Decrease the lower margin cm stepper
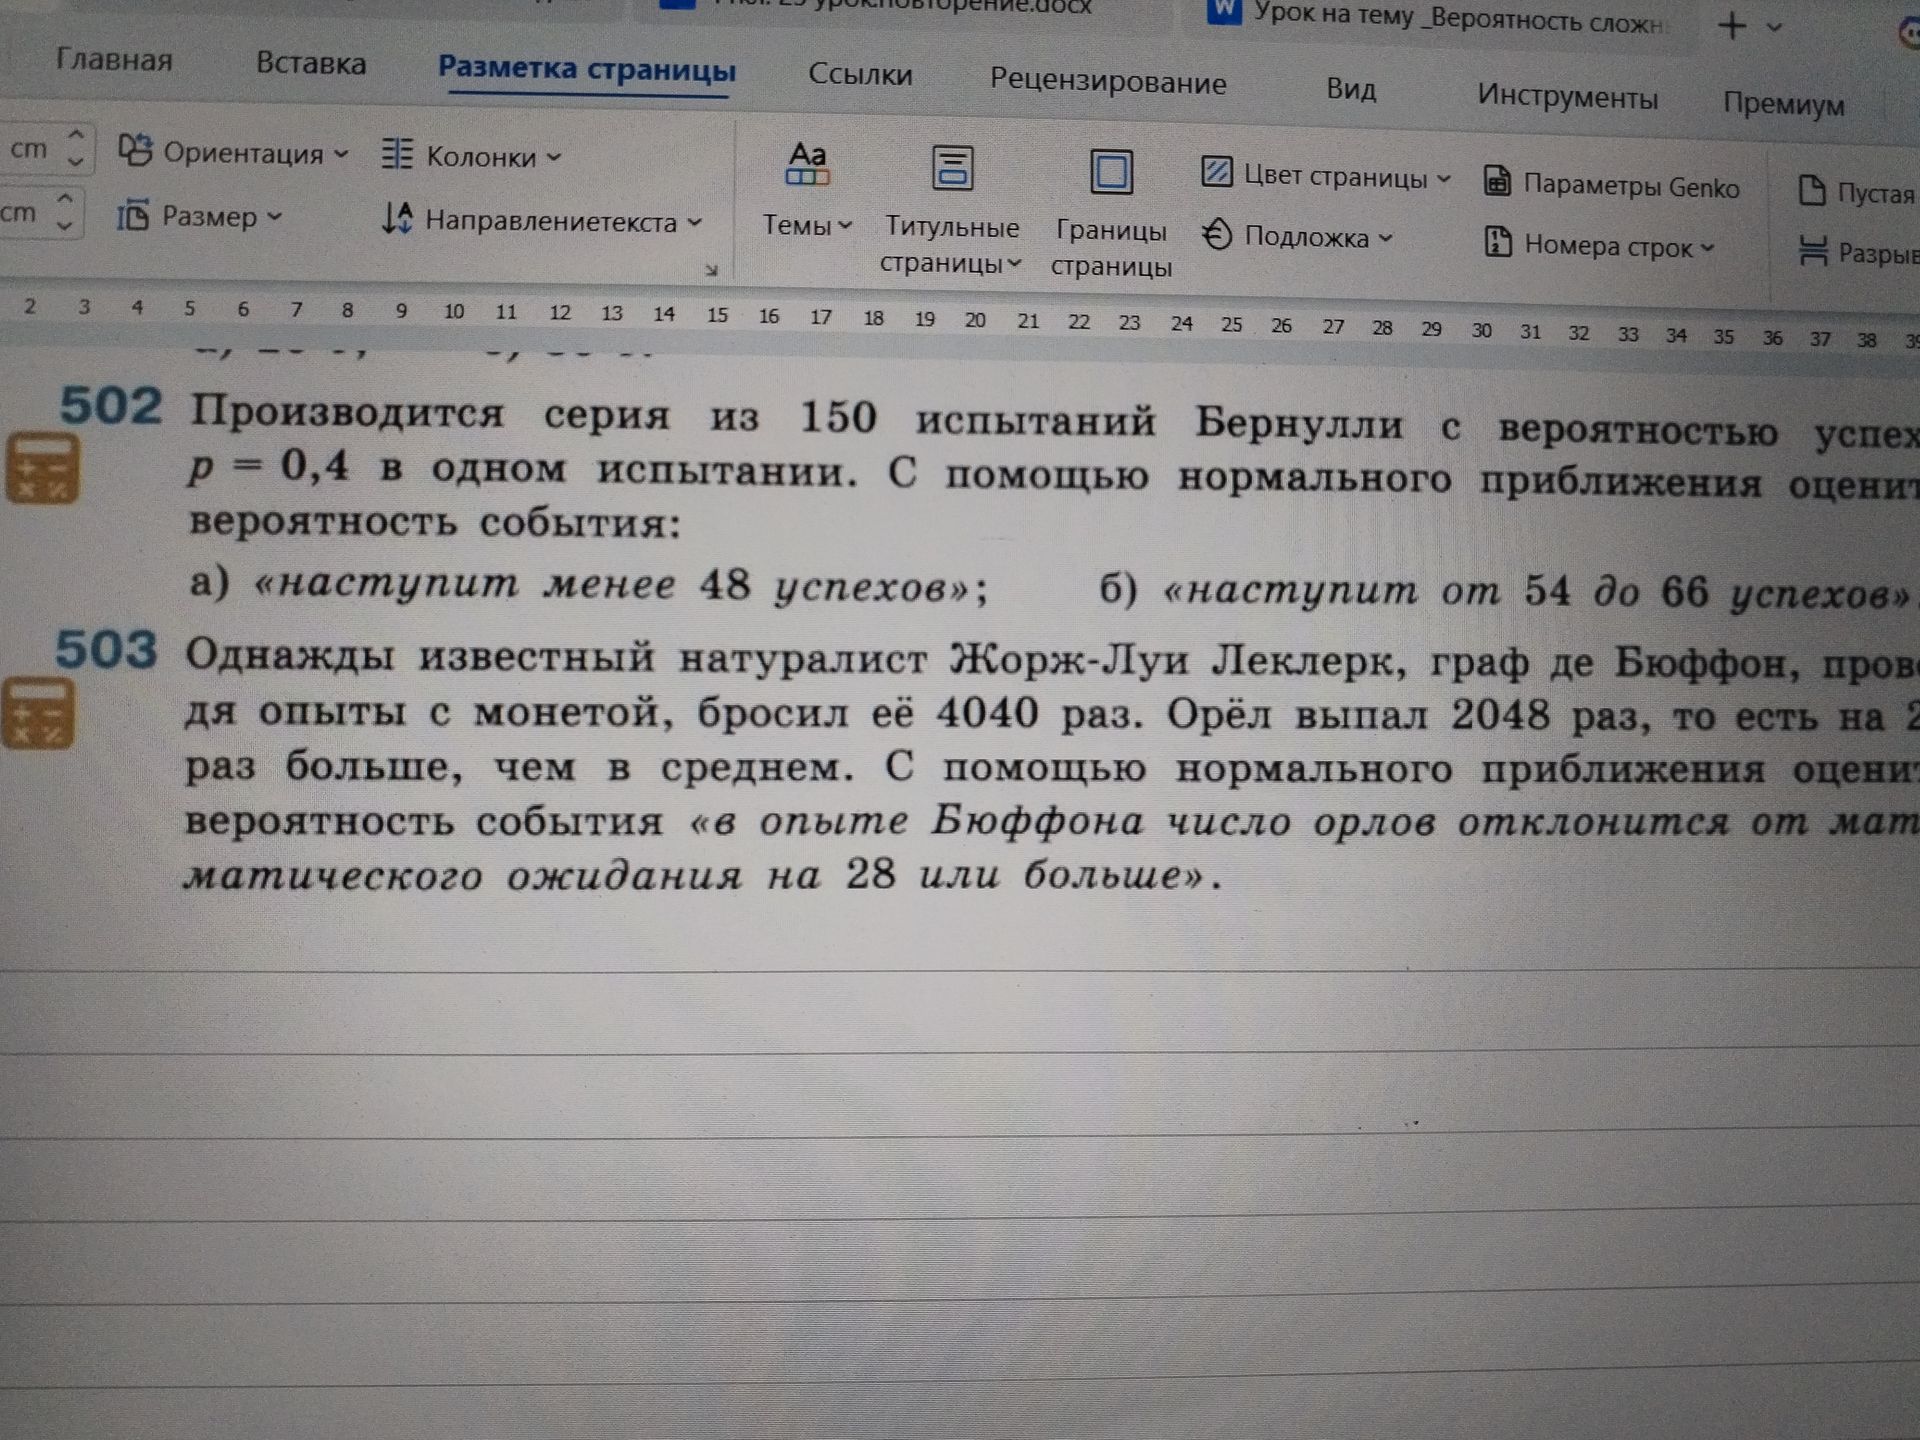 point(64,225)
